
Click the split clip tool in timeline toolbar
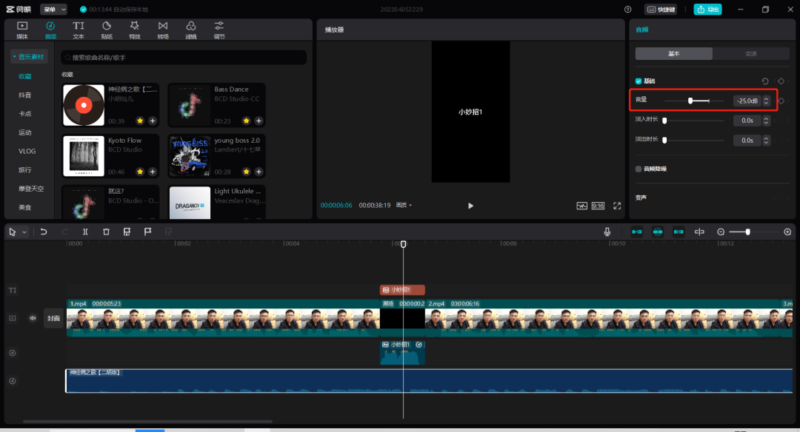(x=86, y=232)
